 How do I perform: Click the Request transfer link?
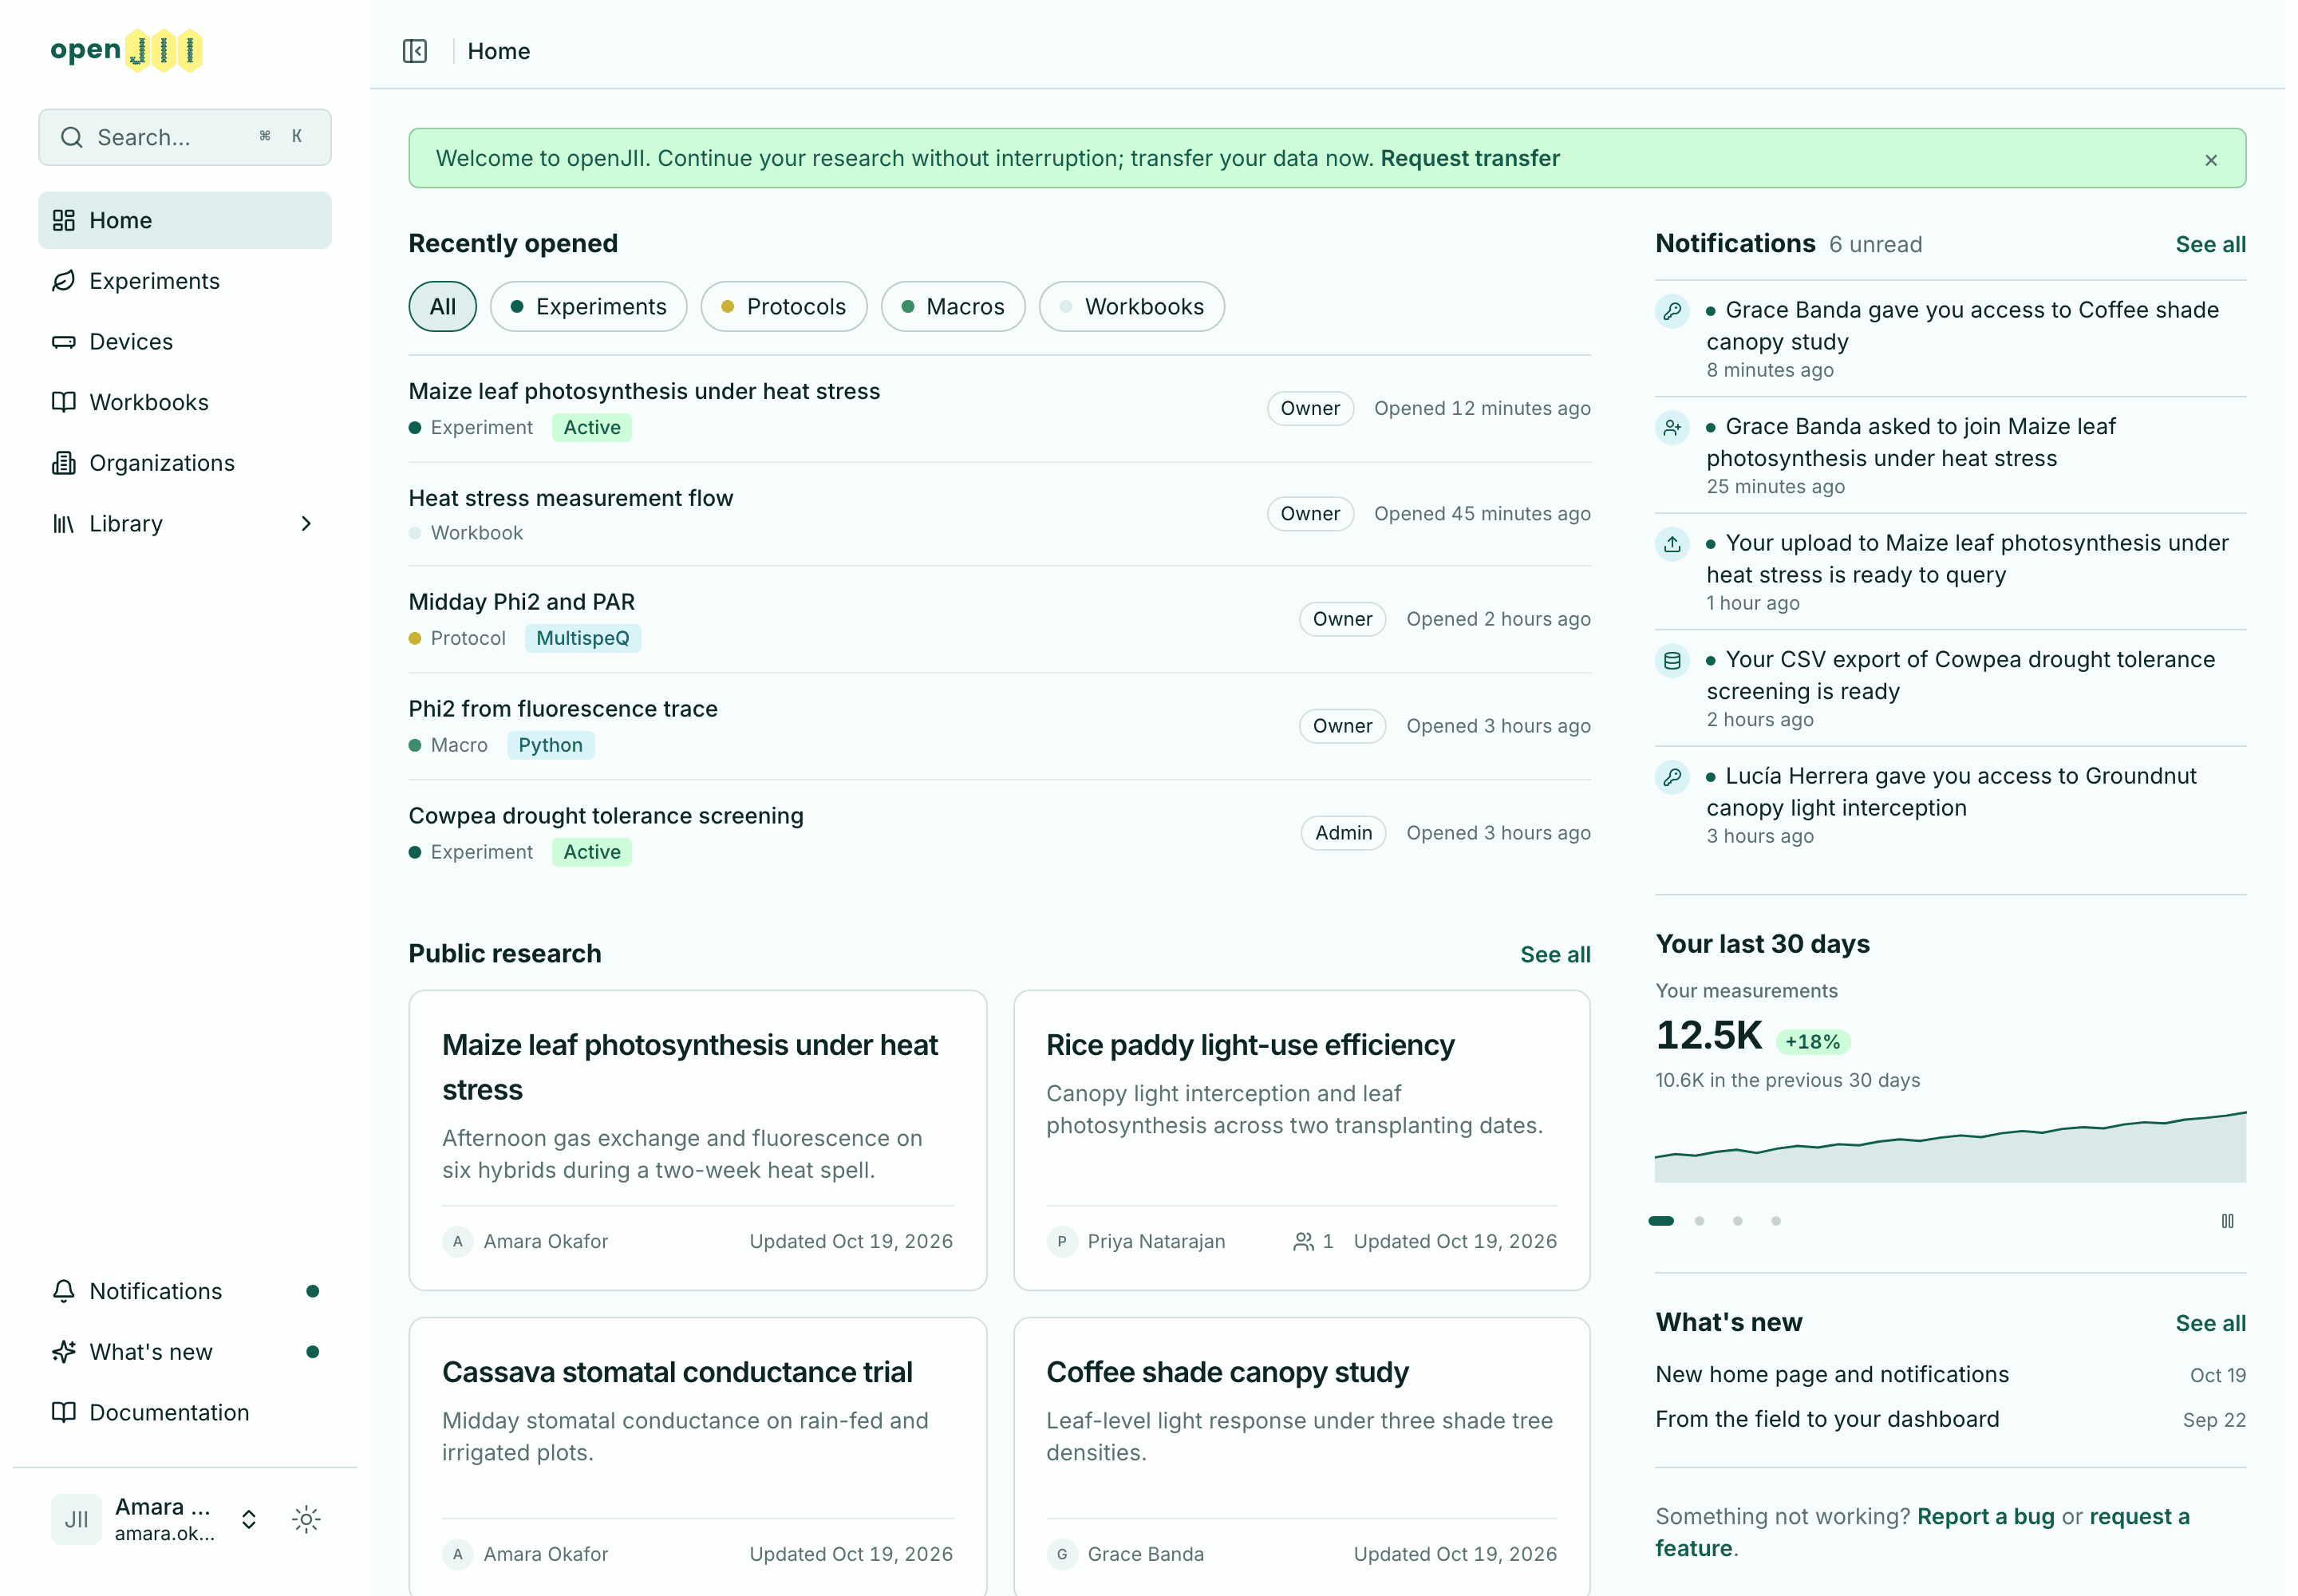tap(1469, 158)
